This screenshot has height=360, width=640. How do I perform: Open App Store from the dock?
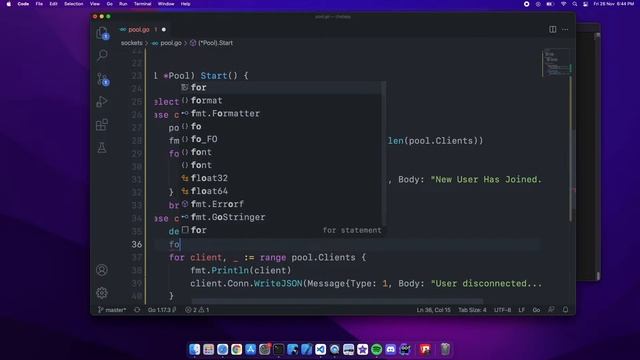click(x=251, y=349)
